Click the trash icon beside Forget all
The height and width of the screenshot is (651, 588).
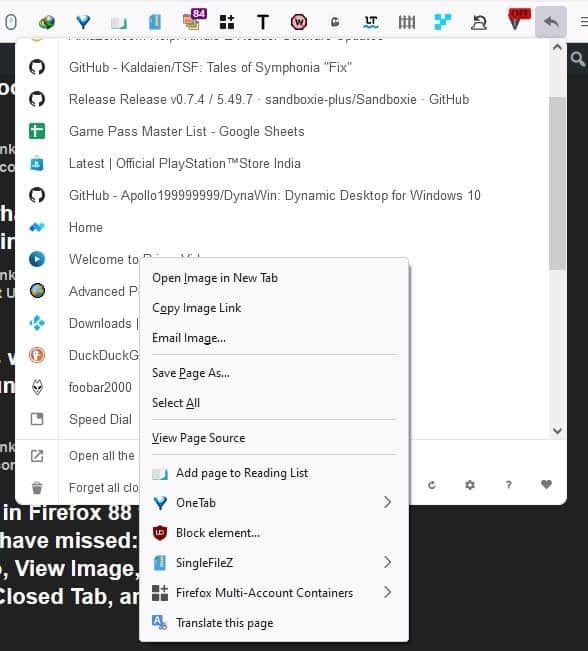[x=37, y=487]
